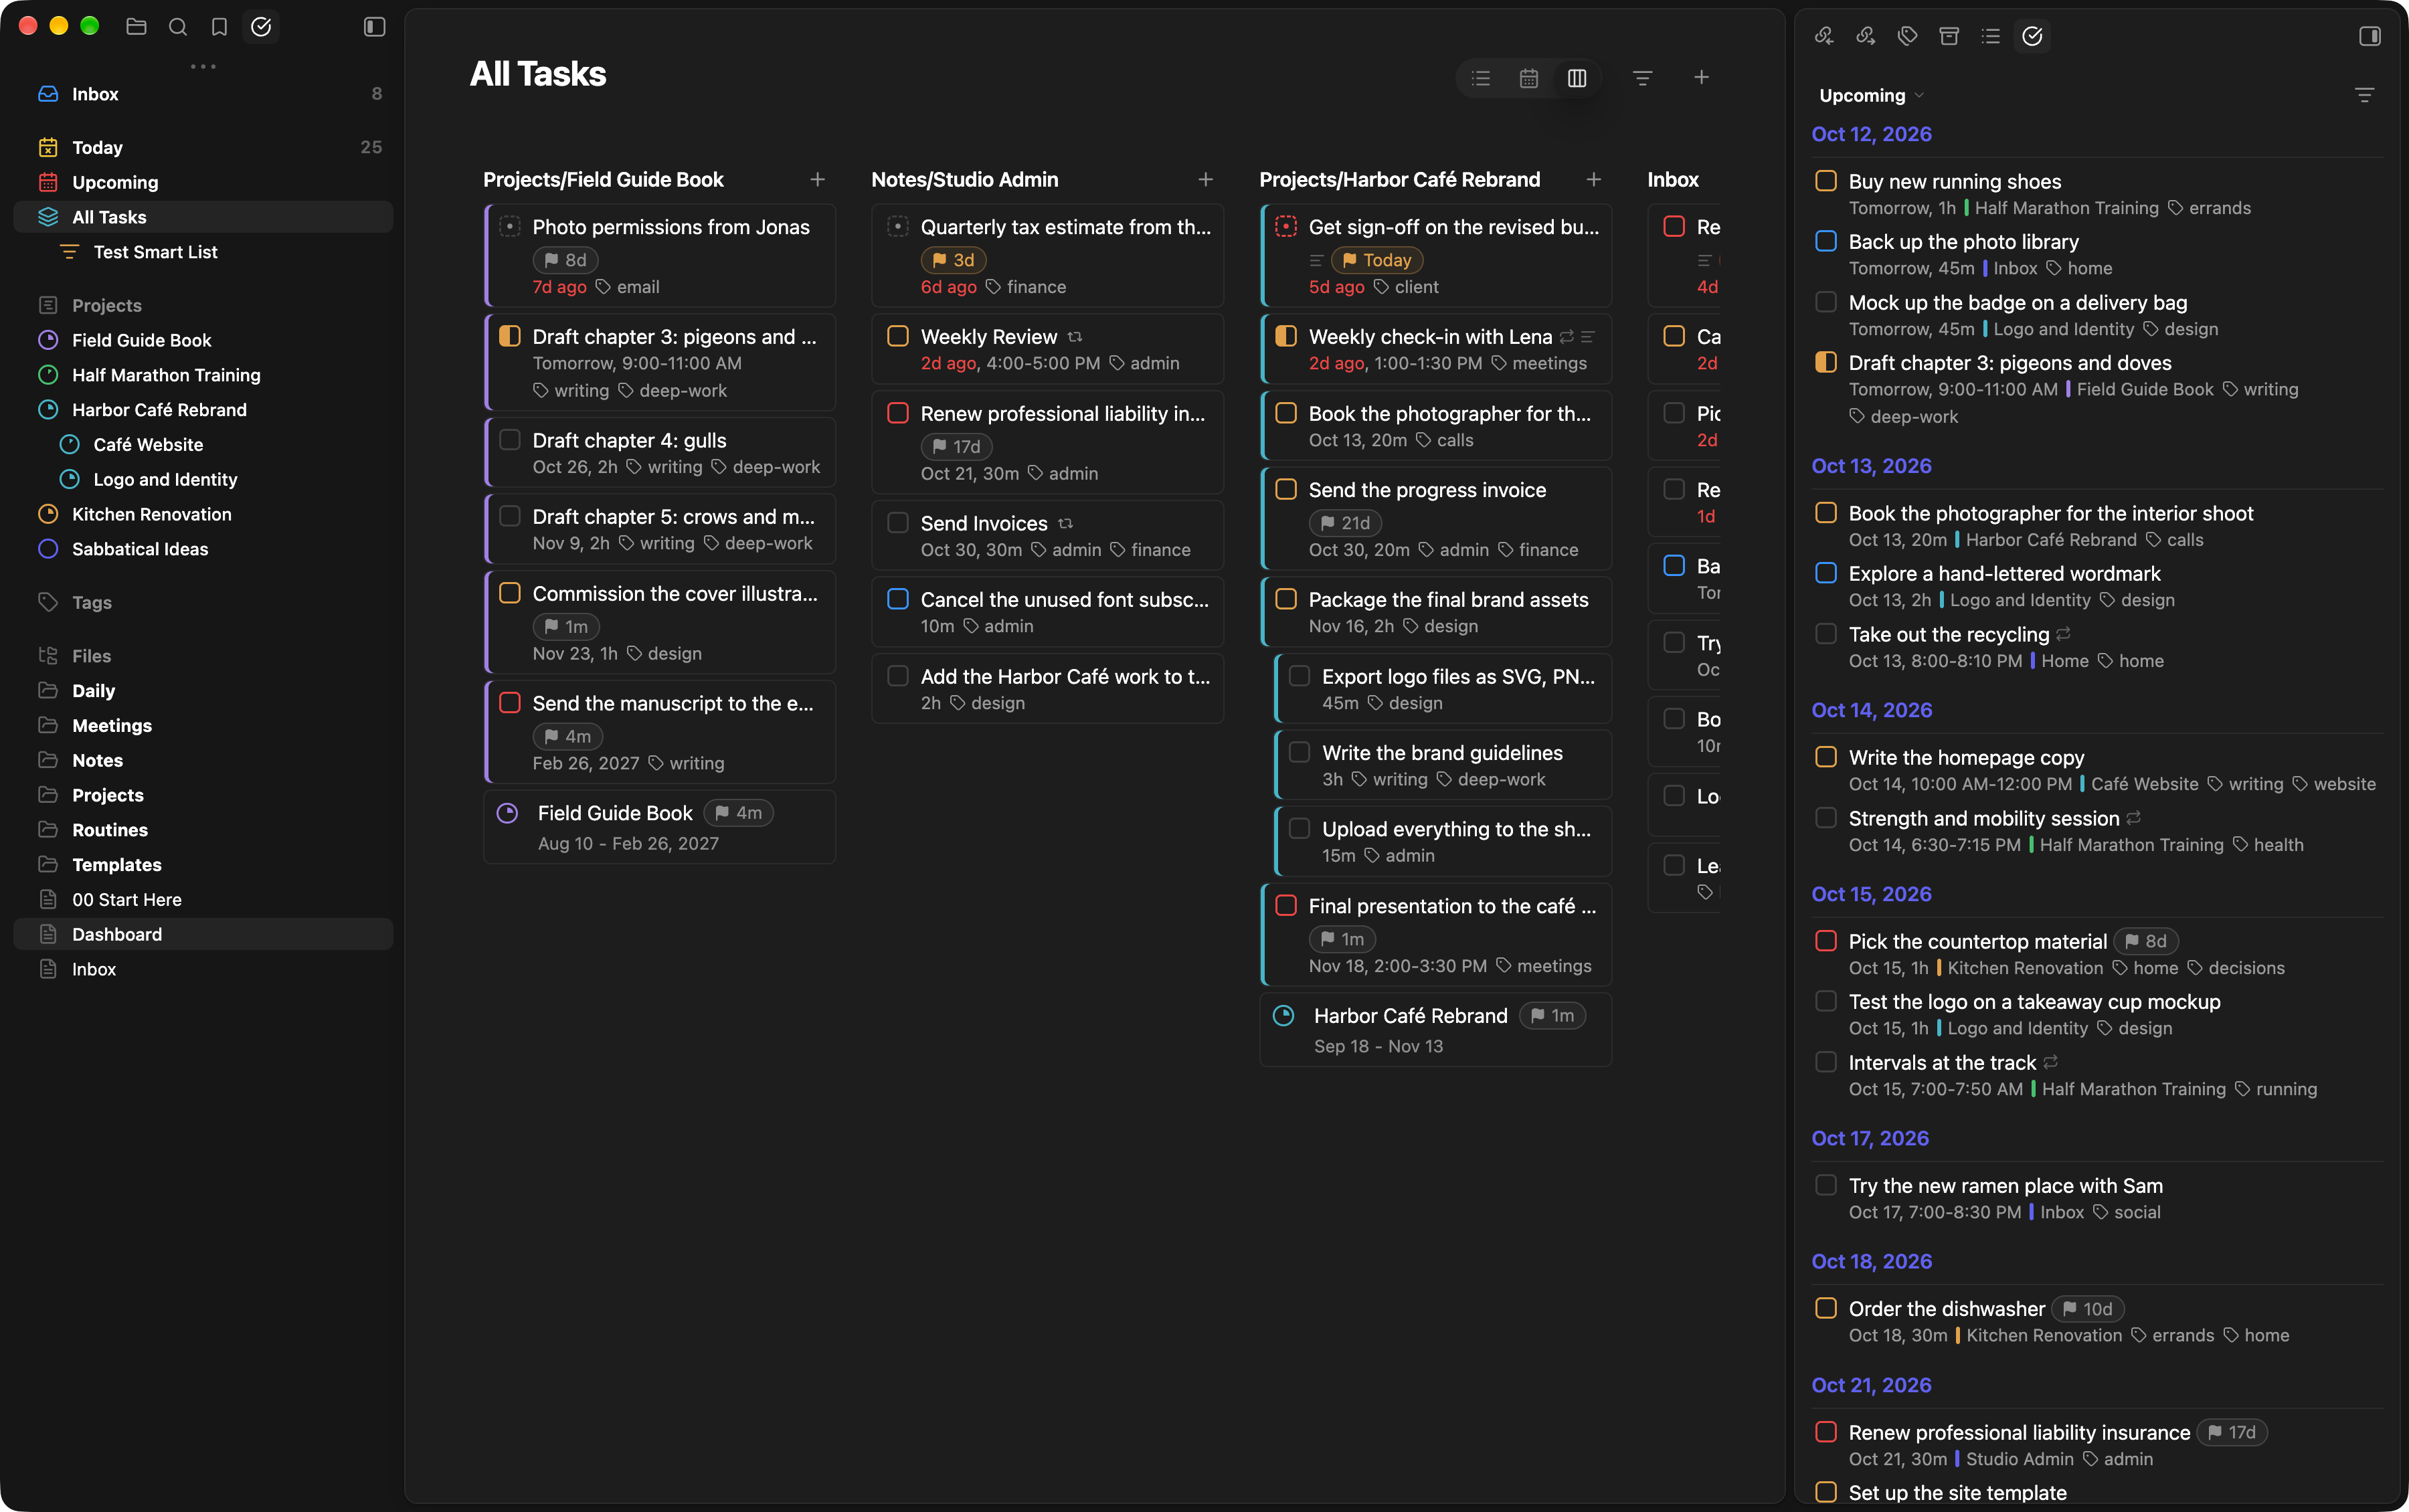Add a task to the Harbor Café Rebrand column
The image size is (2409, 1512).
(1594, 179)
